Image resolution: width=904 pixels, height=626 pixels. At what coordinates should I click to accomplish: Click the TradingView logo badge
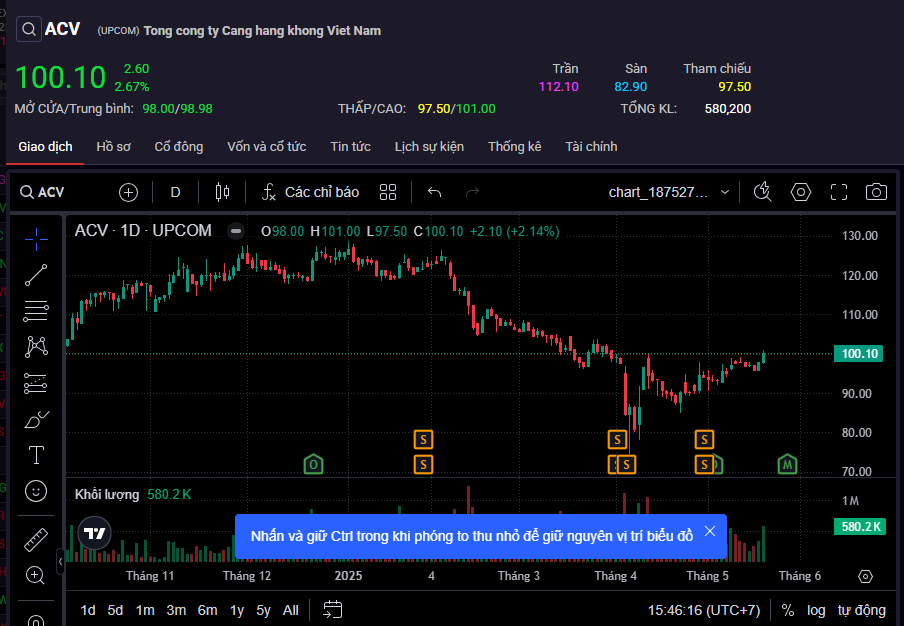pyautogui.click(x=95, y=533)
